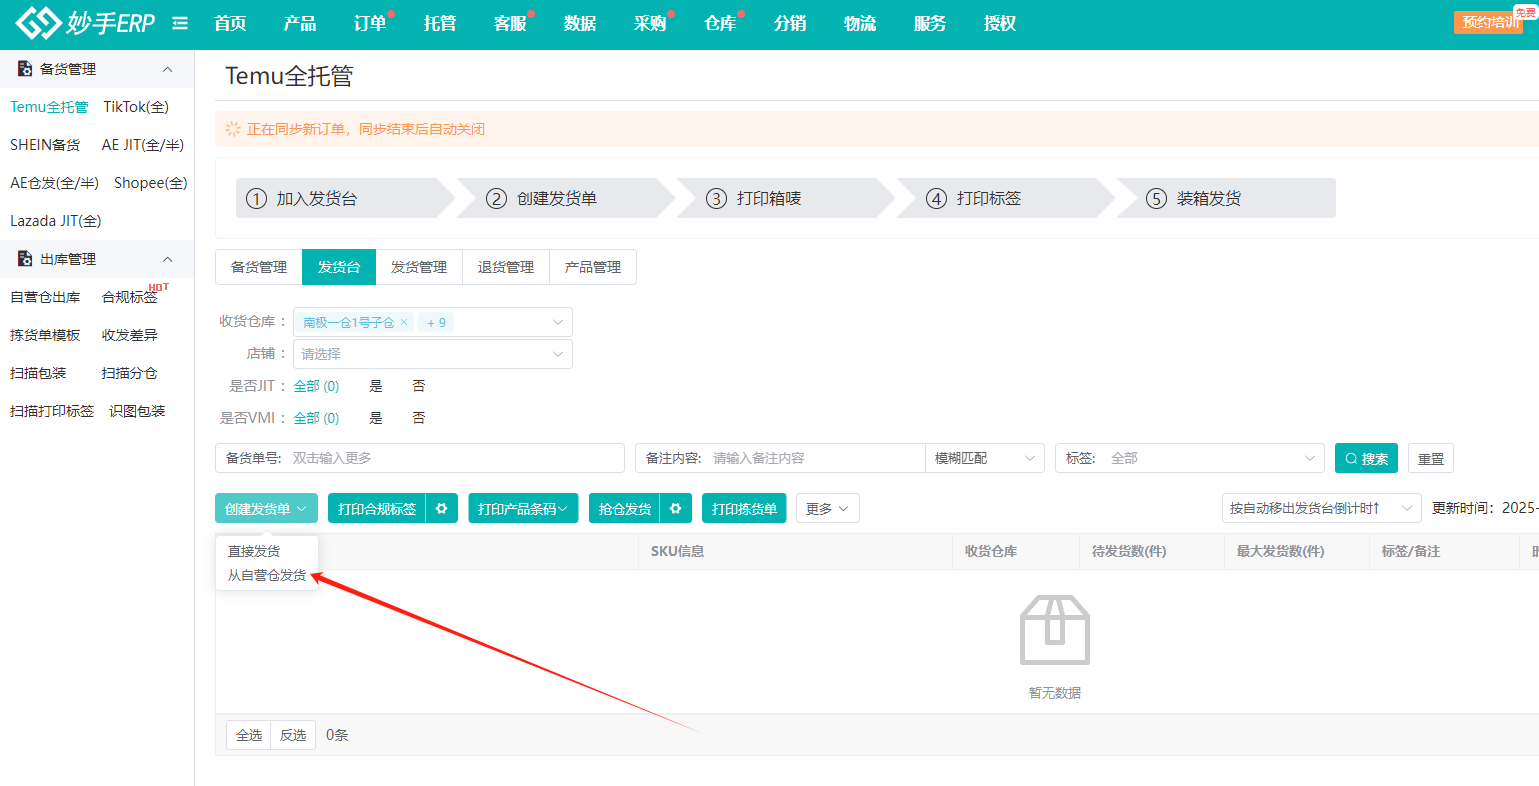Choose 从自营仓发货 from the menu
Image resolution: width=1539 pixels, height=786 pixels.
pyautogui.click(x=267, y=575)
